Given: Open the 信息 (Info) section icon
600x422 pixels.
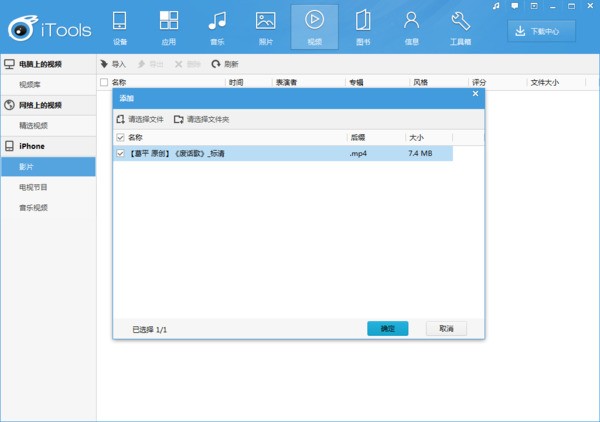Looking at the screenshot, I should [x=411, y=27].
